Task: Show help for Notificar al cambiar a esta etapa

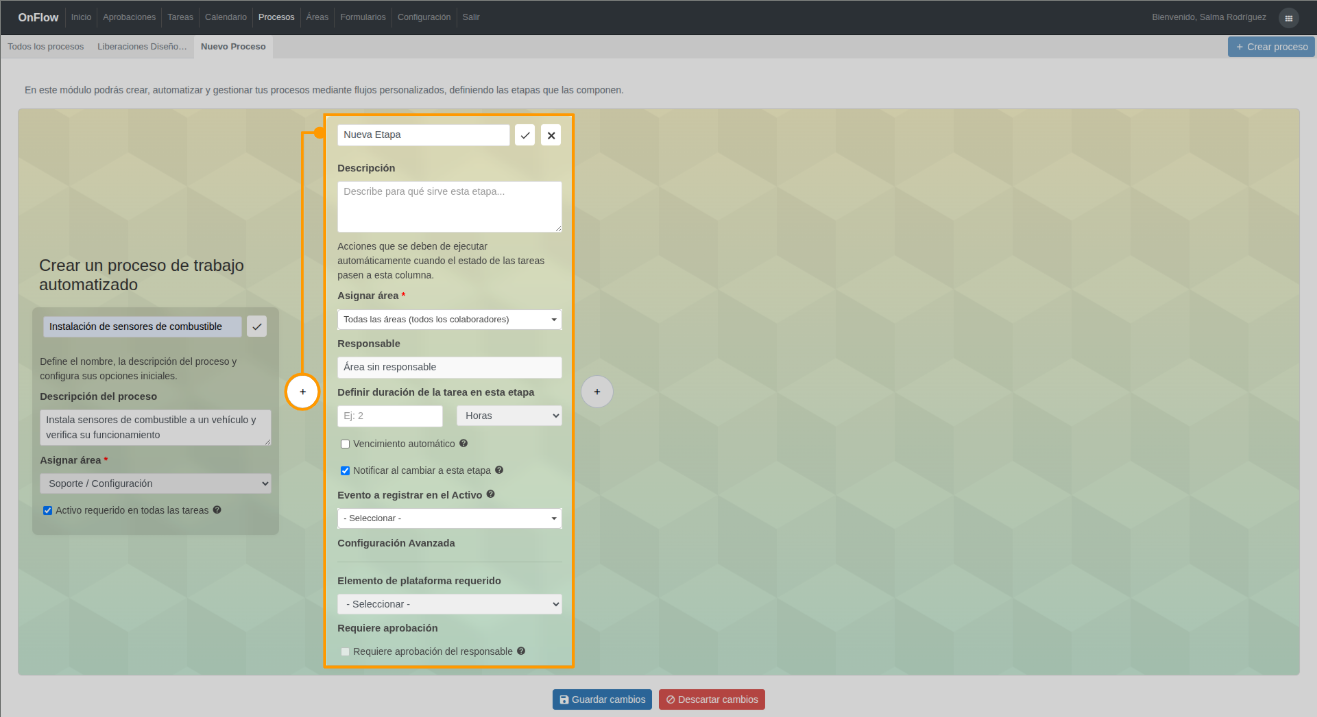Action: click(x=499, y=470)
